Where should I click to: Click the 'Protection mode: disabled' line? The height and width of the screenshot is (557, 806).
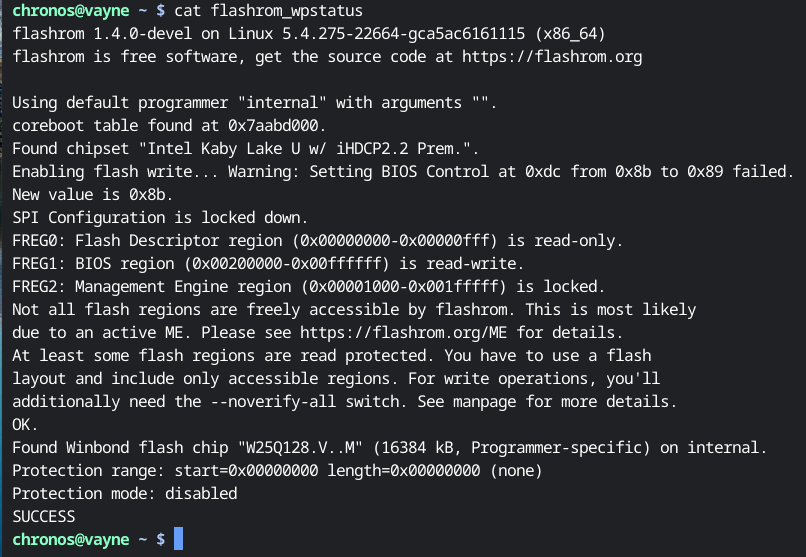tap(125, 494)
